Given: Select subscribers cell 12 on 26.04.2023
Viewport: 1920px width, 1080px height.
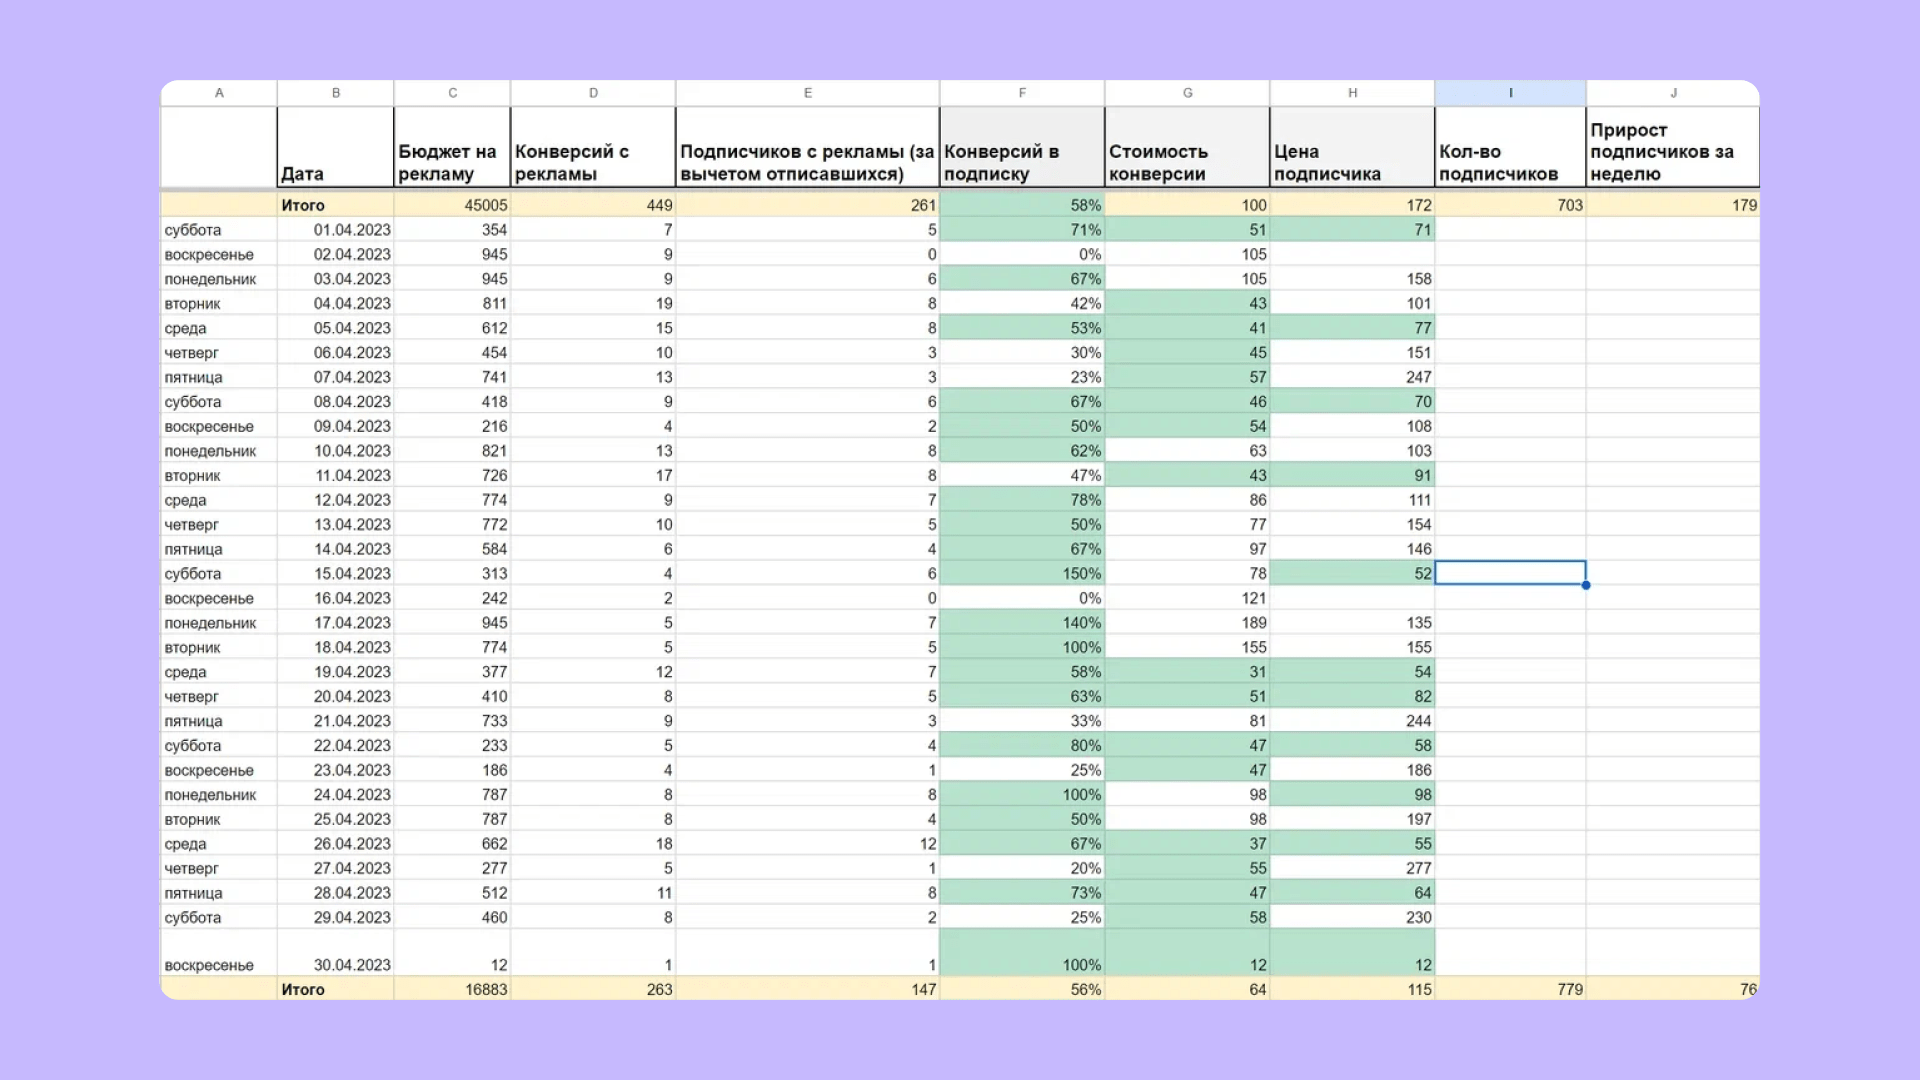Looking at the screenshot, I should coord(808,844).
